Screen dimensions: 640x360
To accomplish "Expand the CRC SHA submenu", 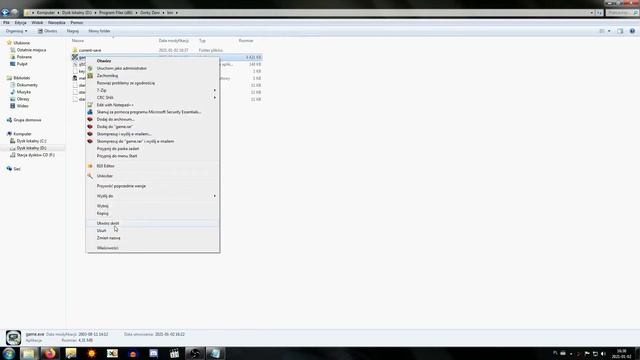I will (153, 98).
